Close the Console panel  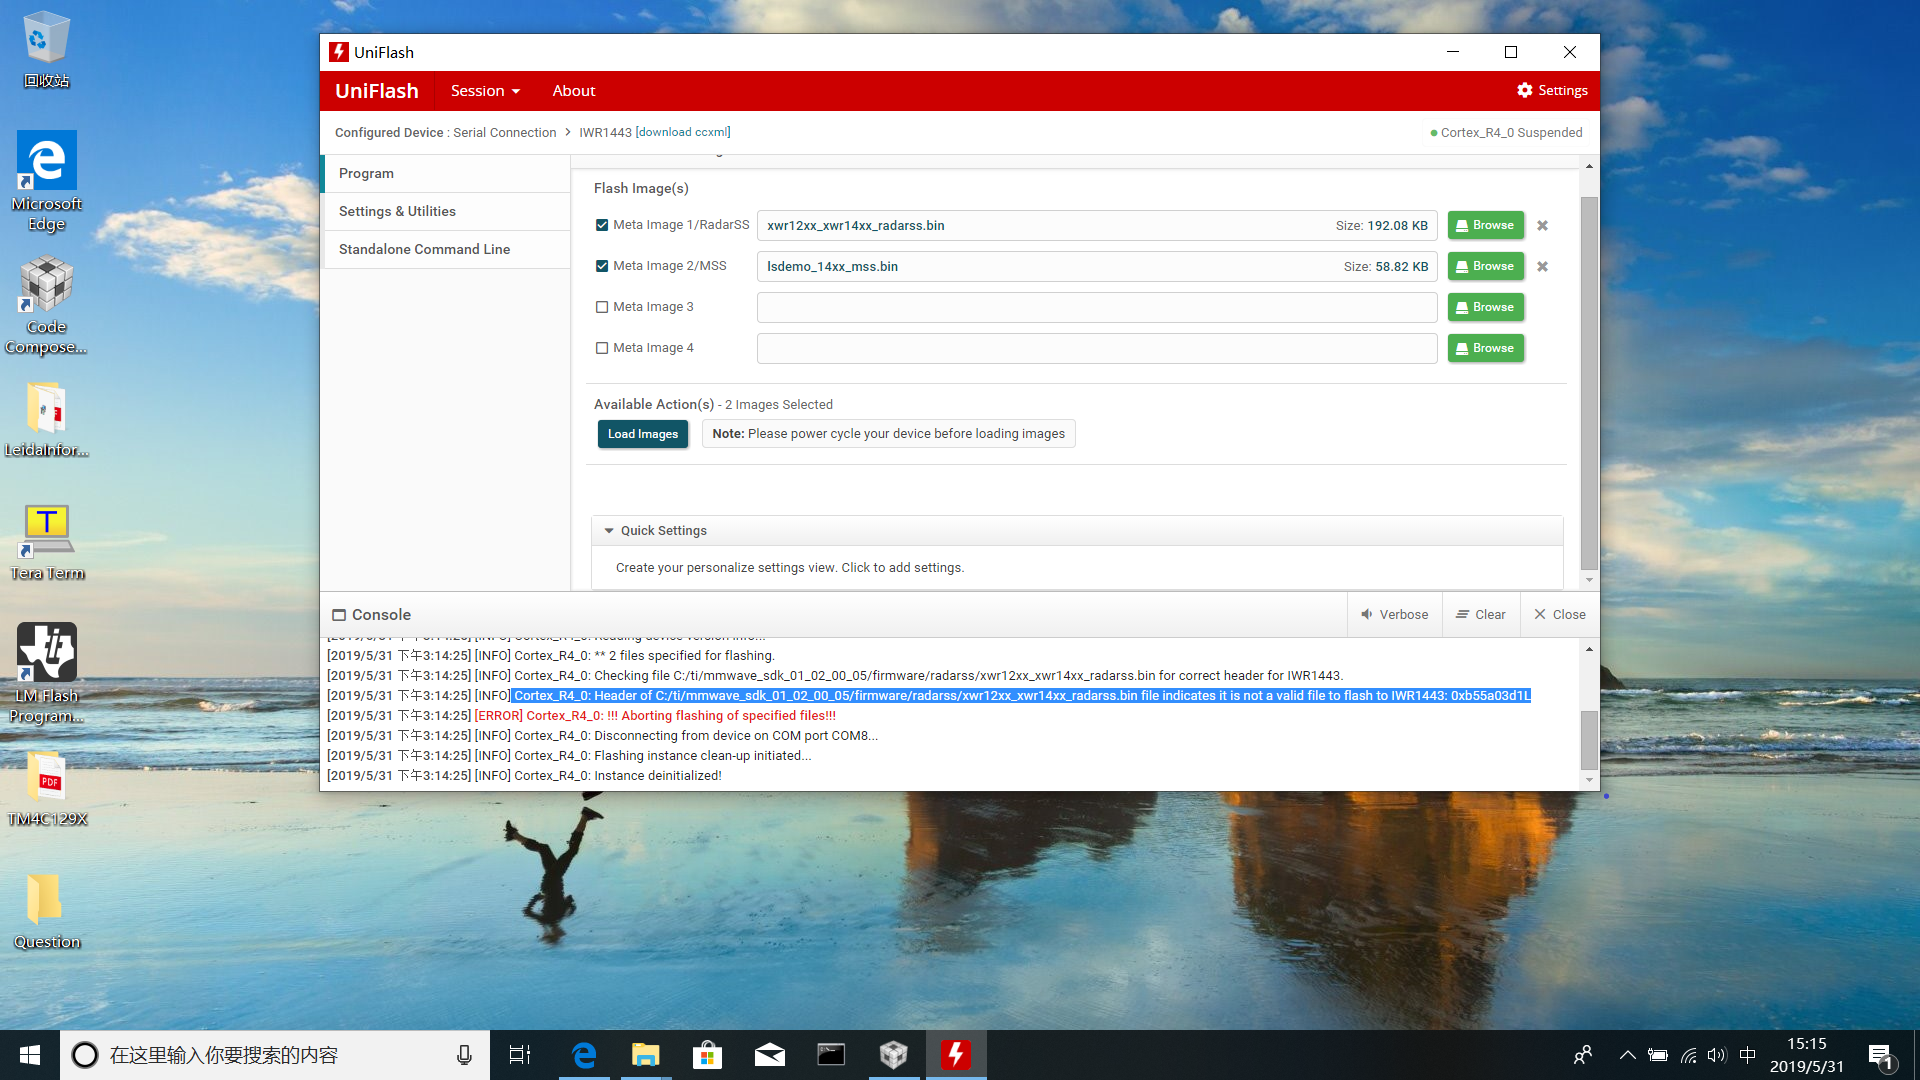click(x=1560, y=615)
